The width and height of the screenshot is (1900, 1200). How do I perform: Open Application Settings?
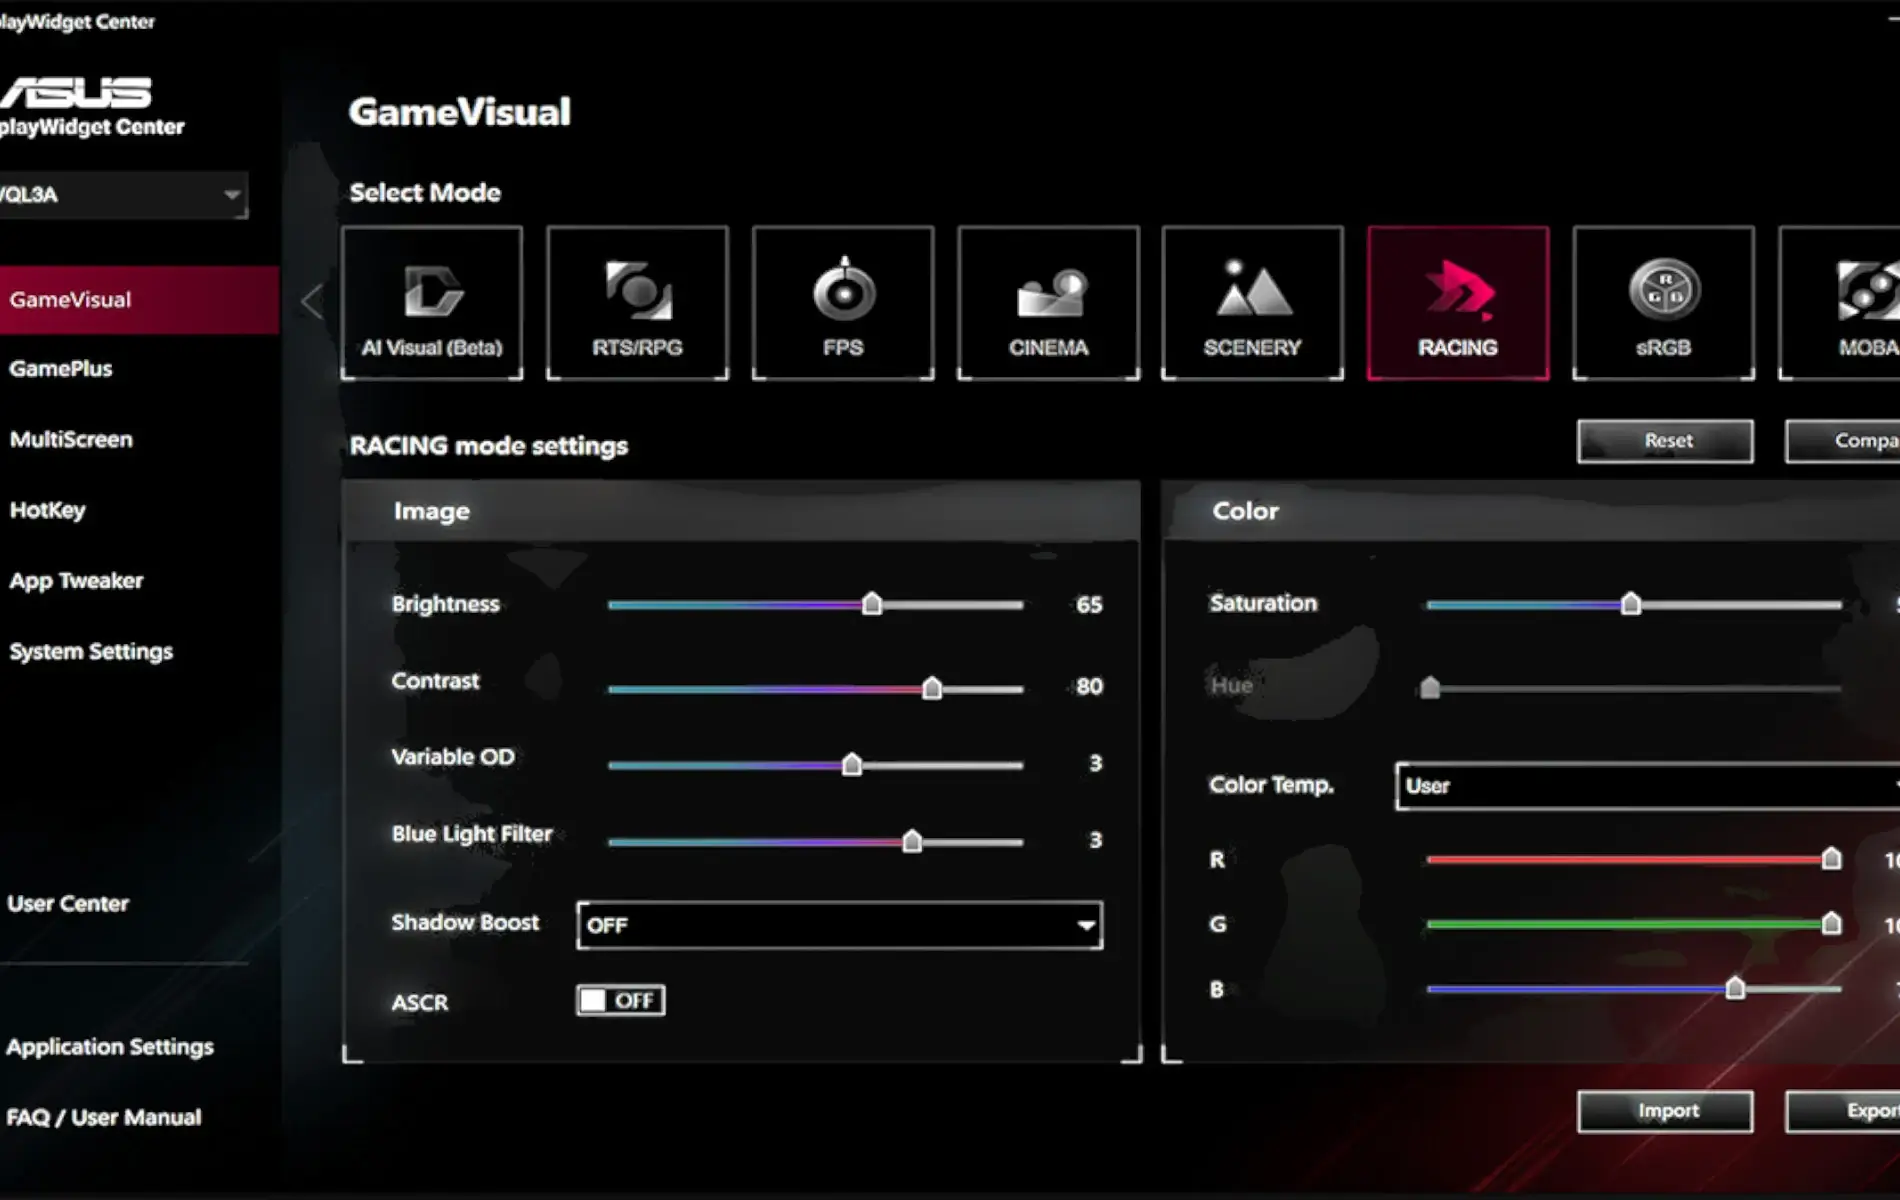[x=110, y=1047]
